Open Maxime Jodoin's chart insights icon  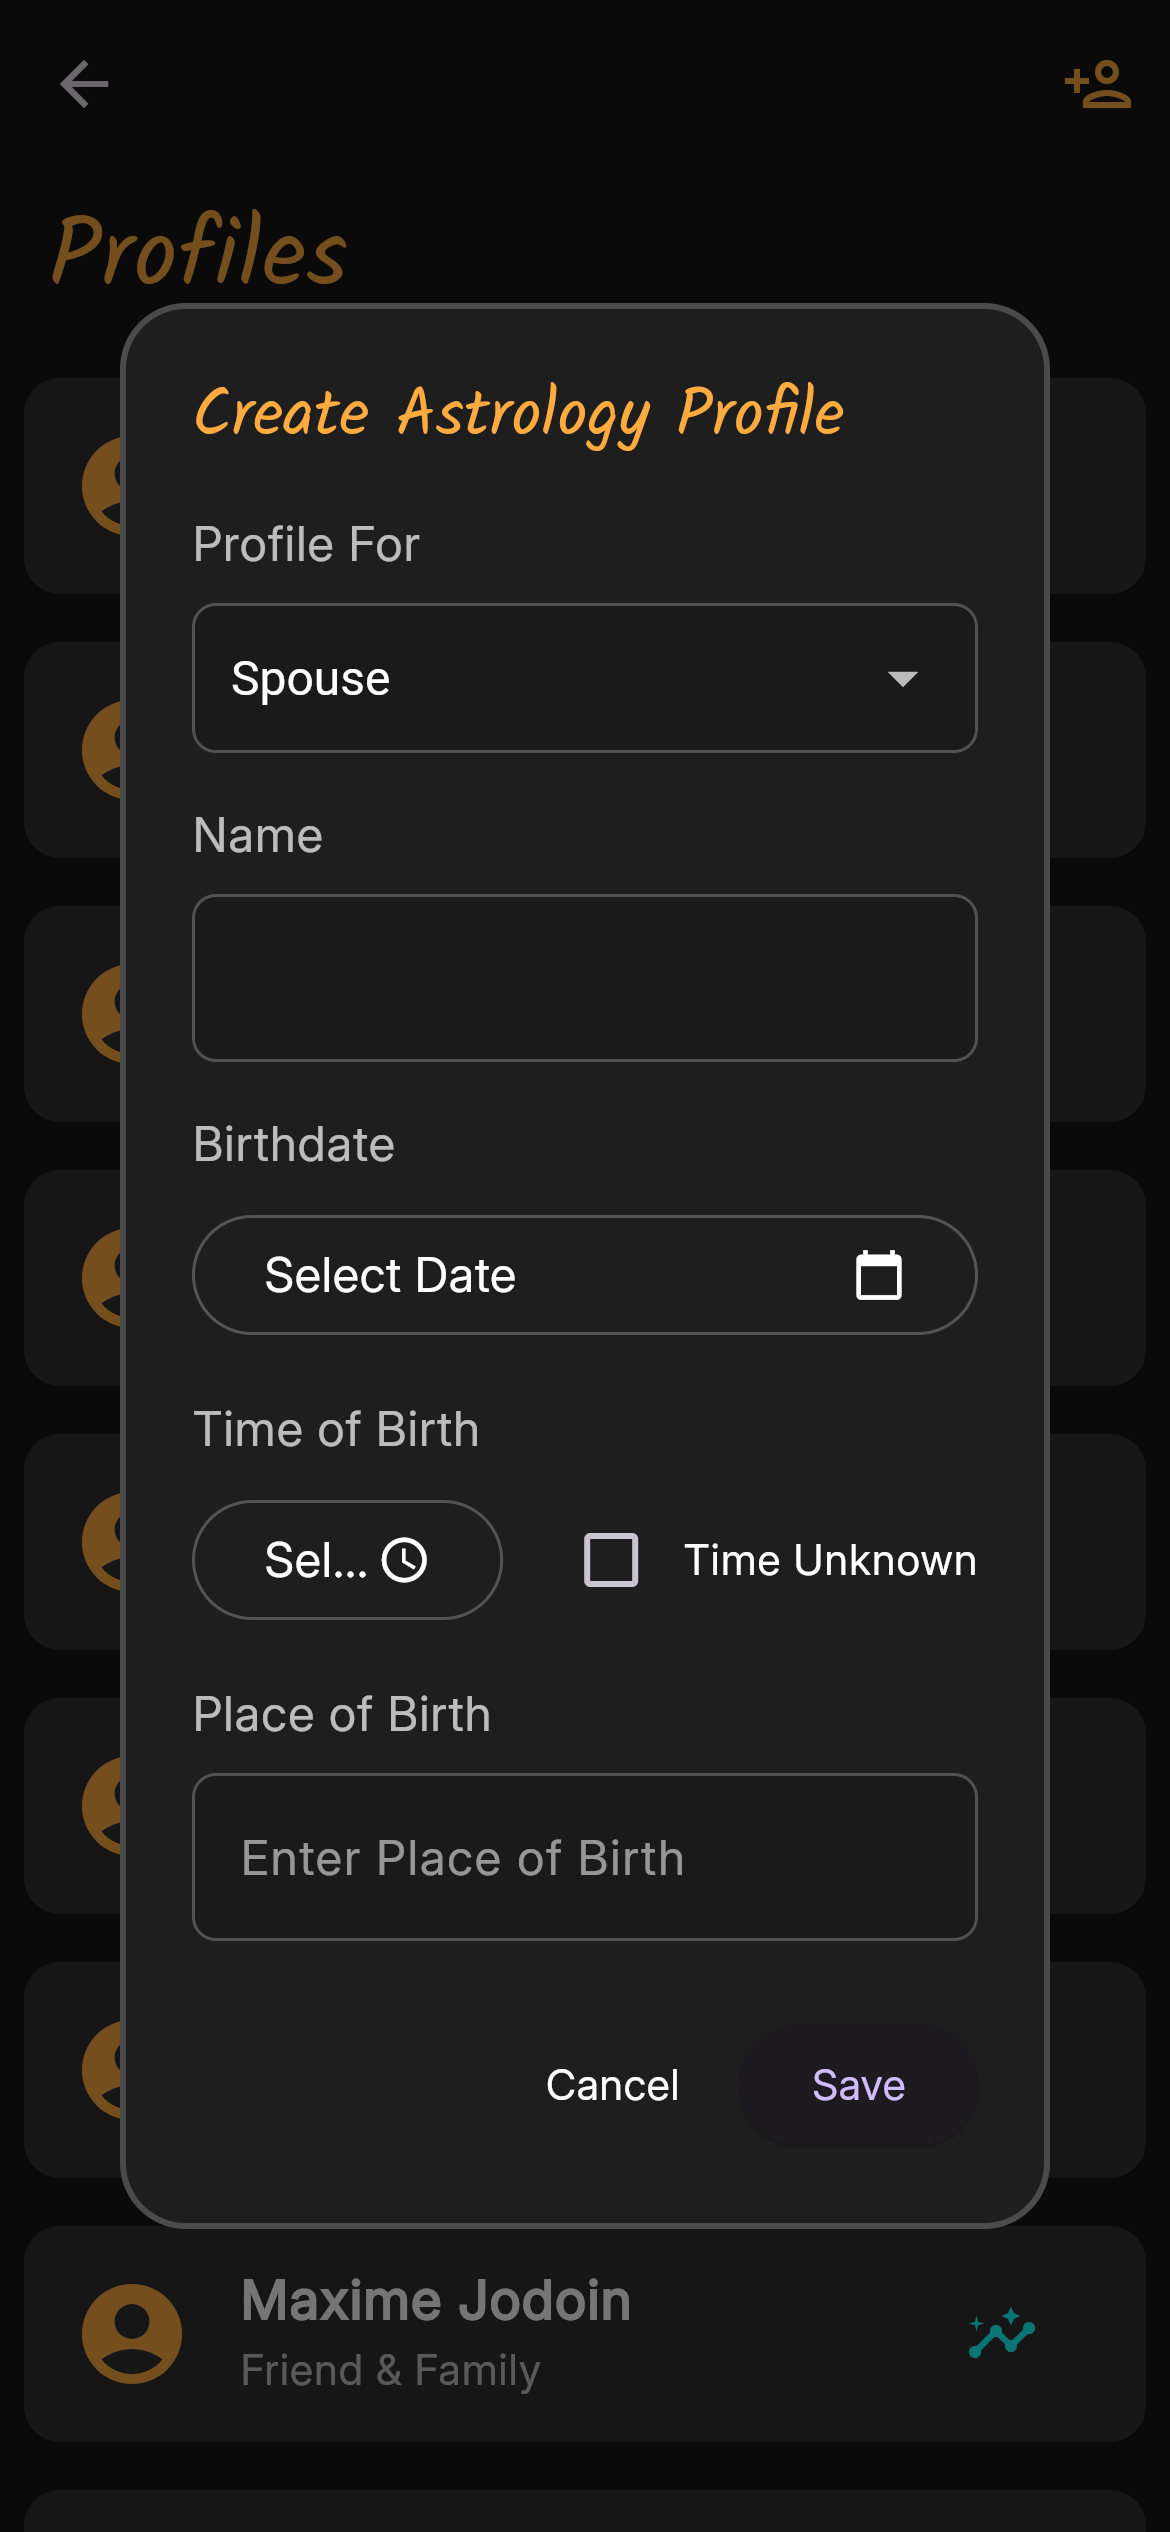[x=1001, y=2334]
